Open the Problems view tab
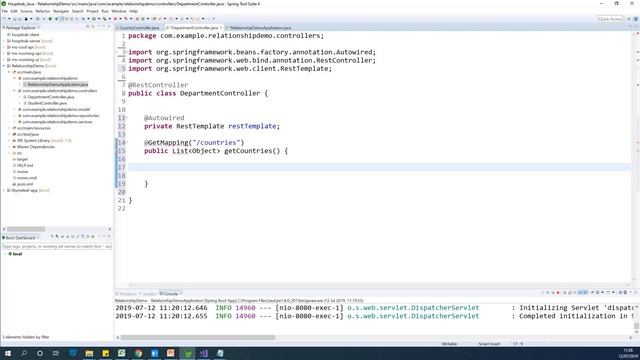The height and width of the screenshot is (360, 640). pos(127,294)
